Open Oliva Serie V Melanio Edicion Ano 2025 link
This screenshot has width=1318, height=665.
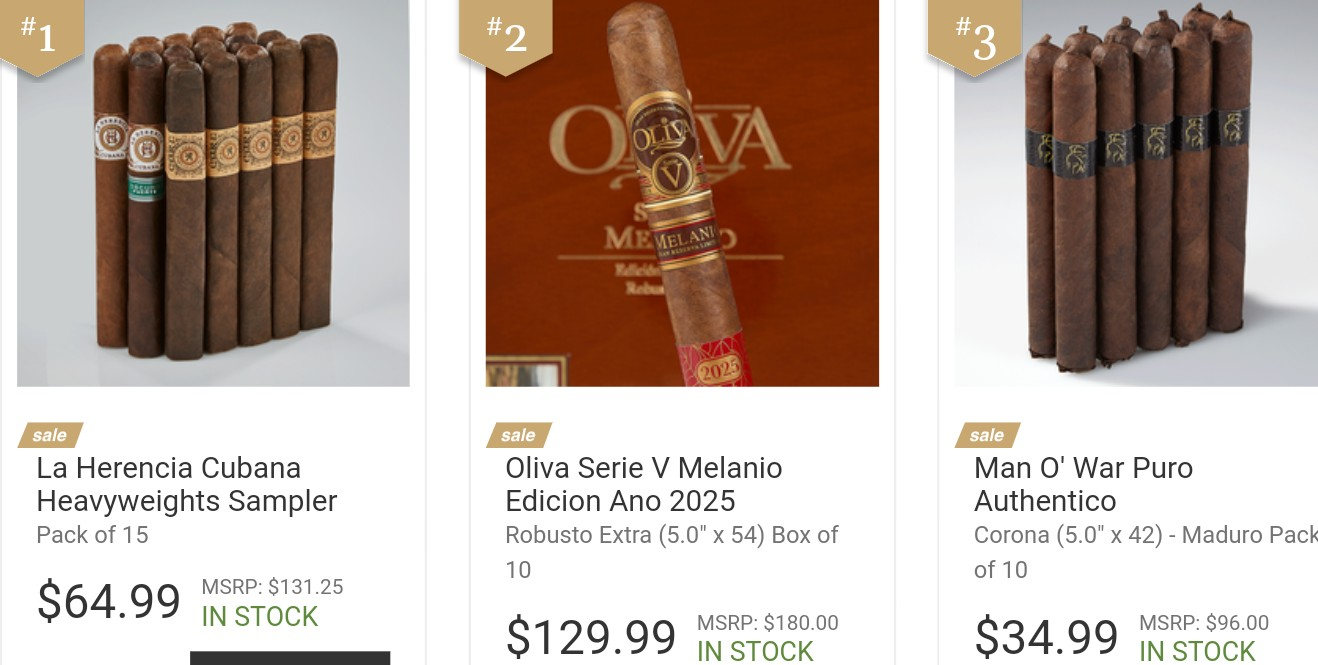644,484
